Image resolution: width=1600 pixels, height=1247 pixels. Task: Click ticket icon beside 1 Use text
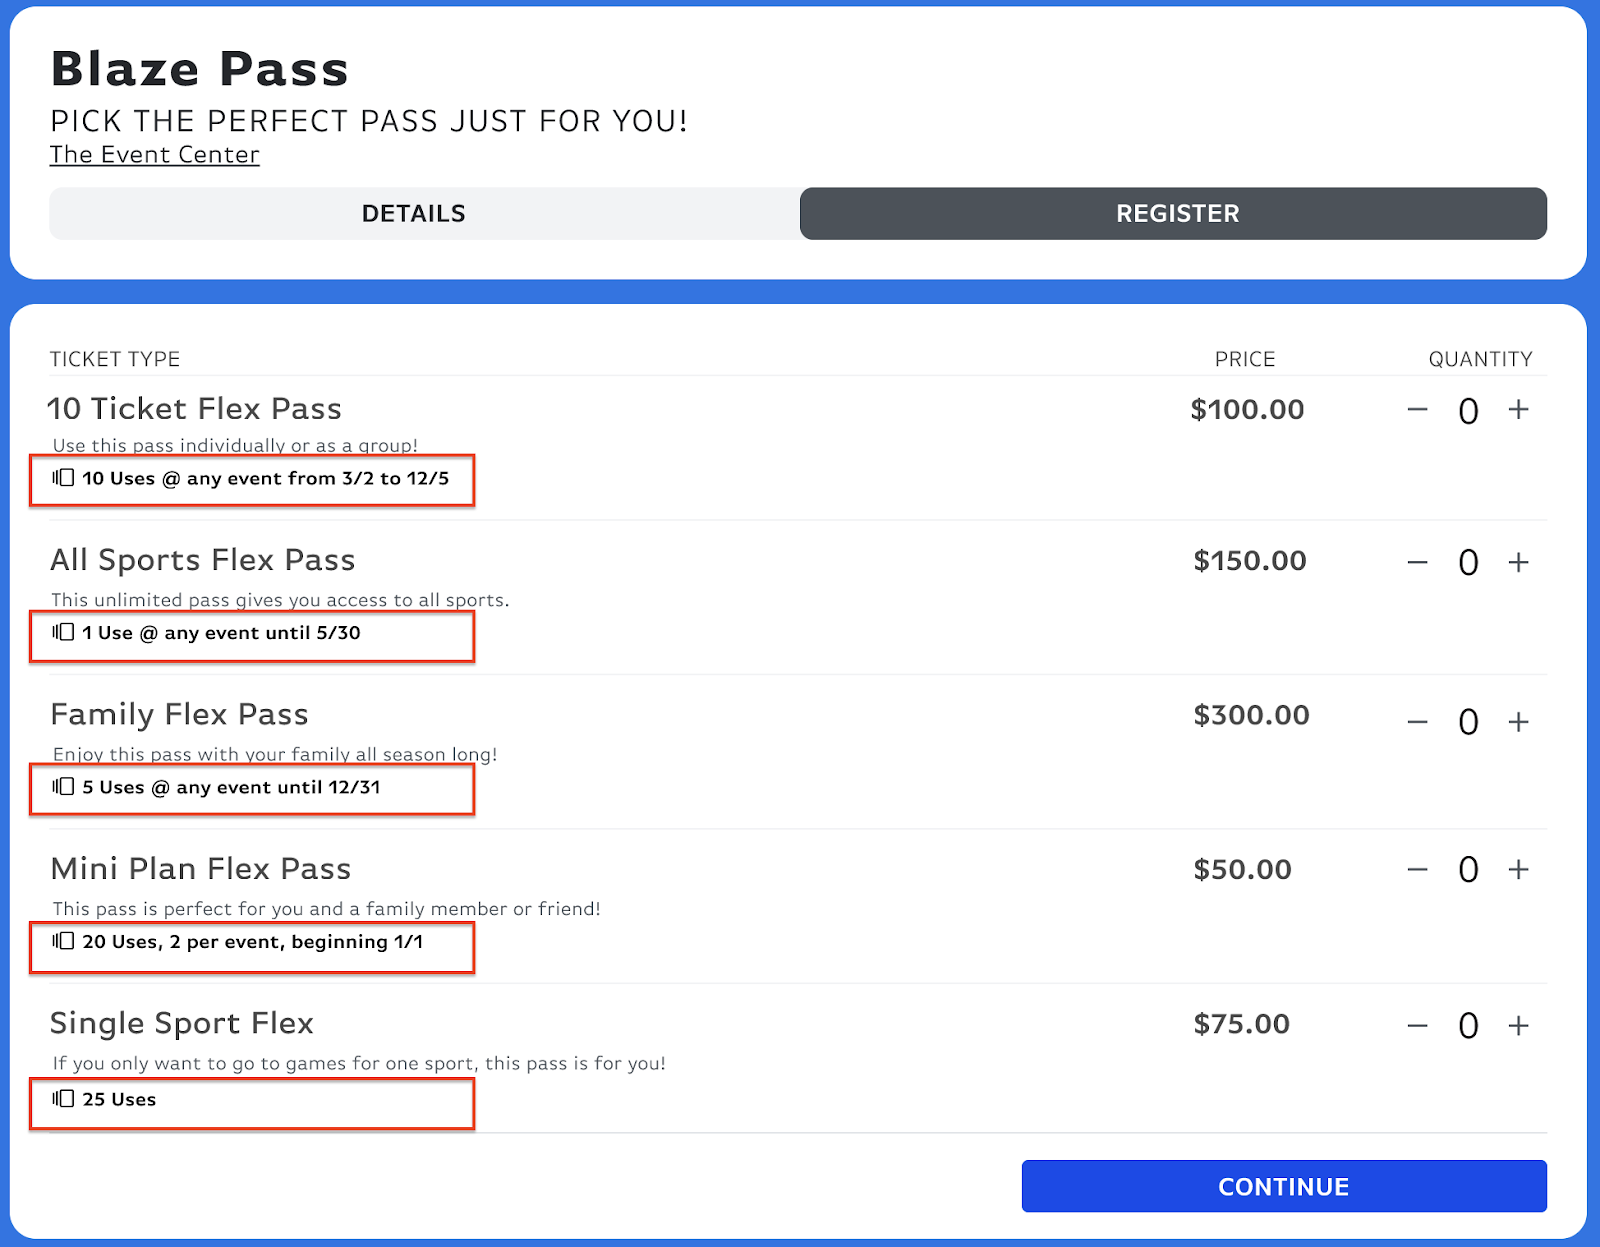pos(63,632)
